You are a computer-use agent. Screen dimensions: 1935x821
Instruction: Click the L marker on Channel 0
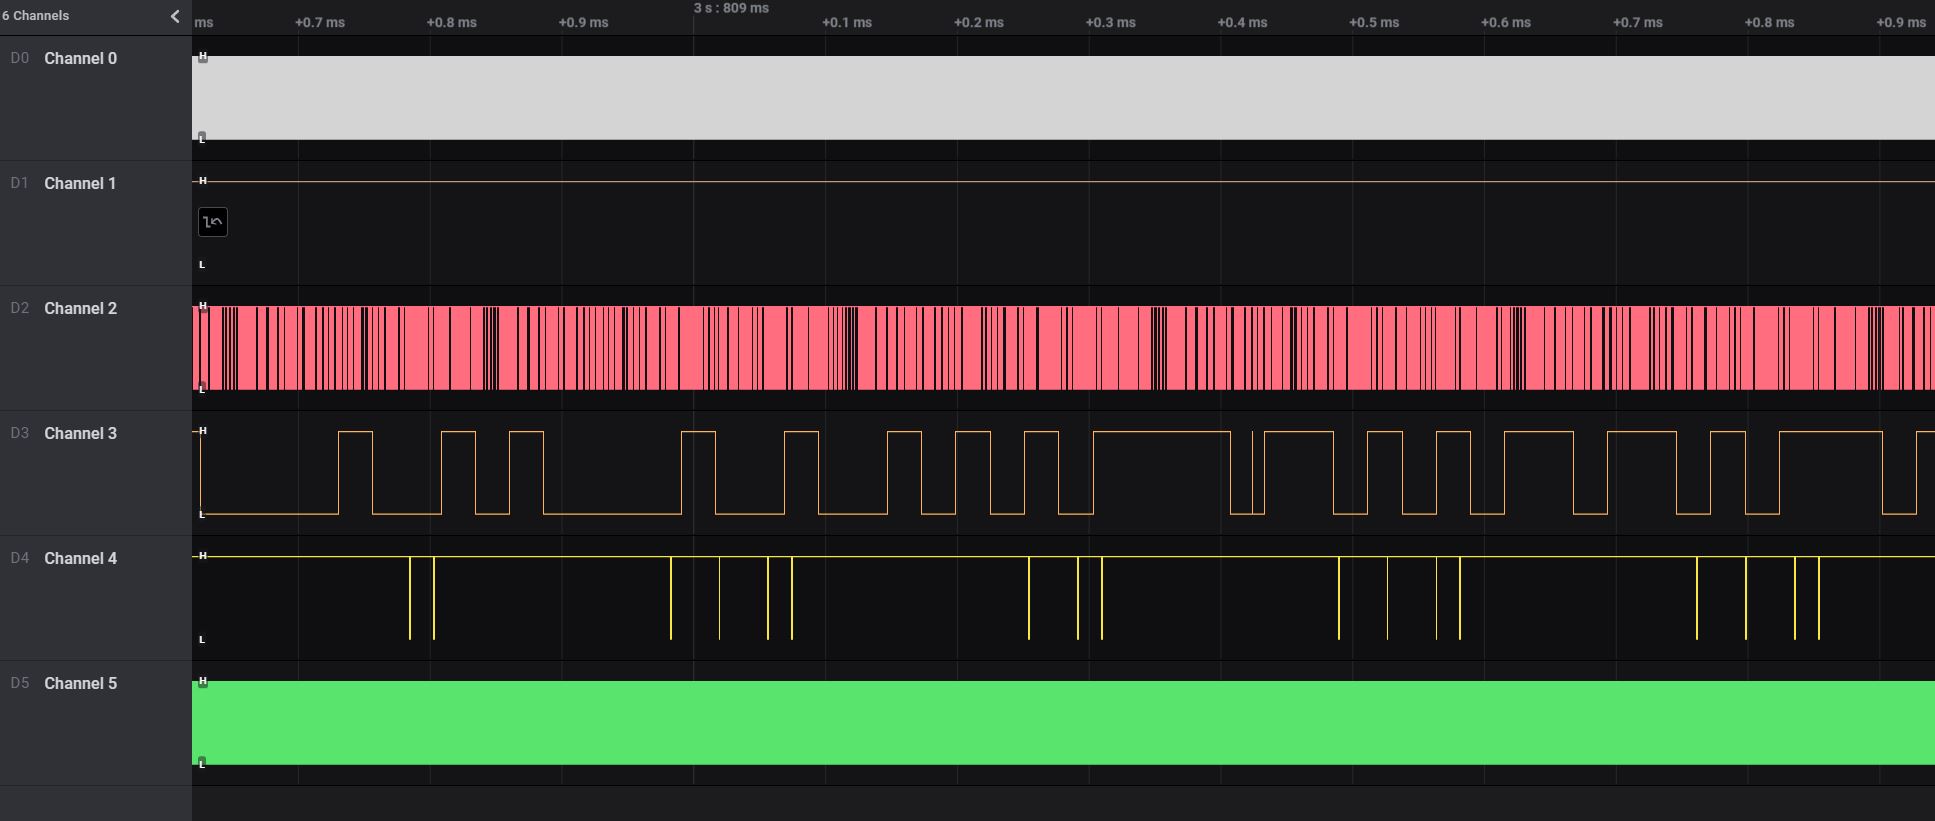[x=202, y=137]
